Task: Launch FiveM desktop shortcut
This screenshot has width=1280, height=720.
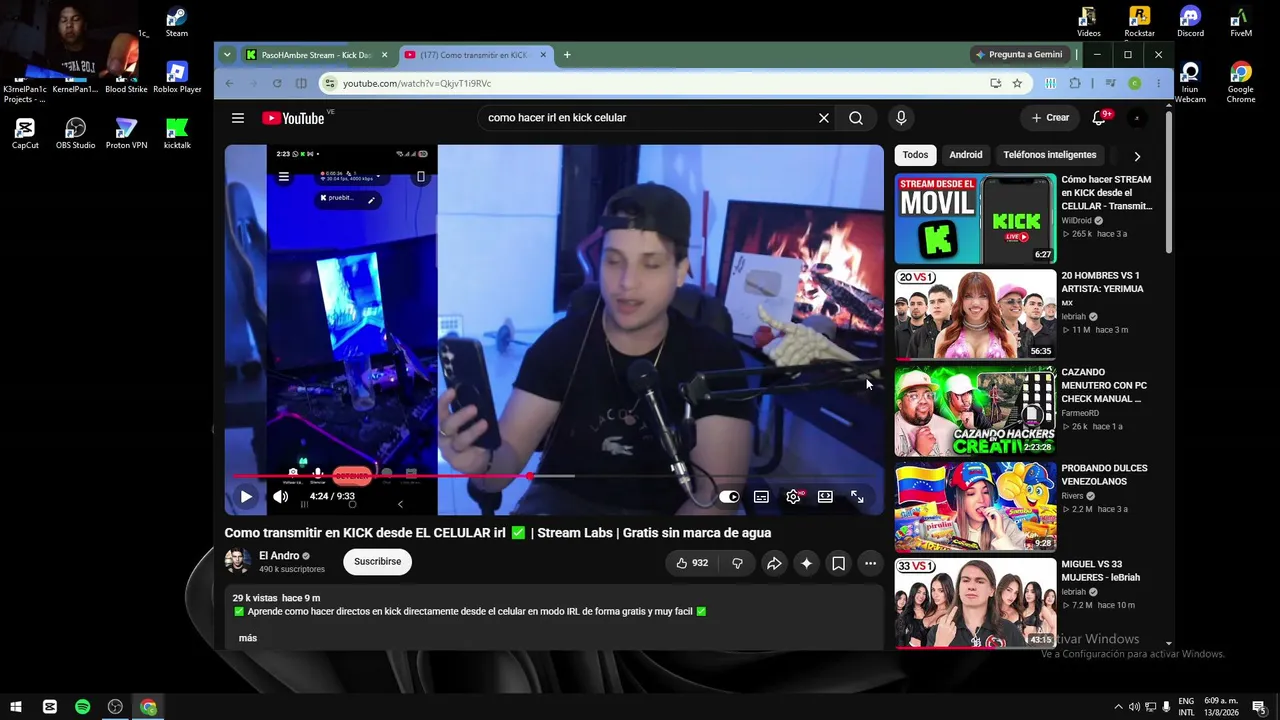Action: point(1241,22)
